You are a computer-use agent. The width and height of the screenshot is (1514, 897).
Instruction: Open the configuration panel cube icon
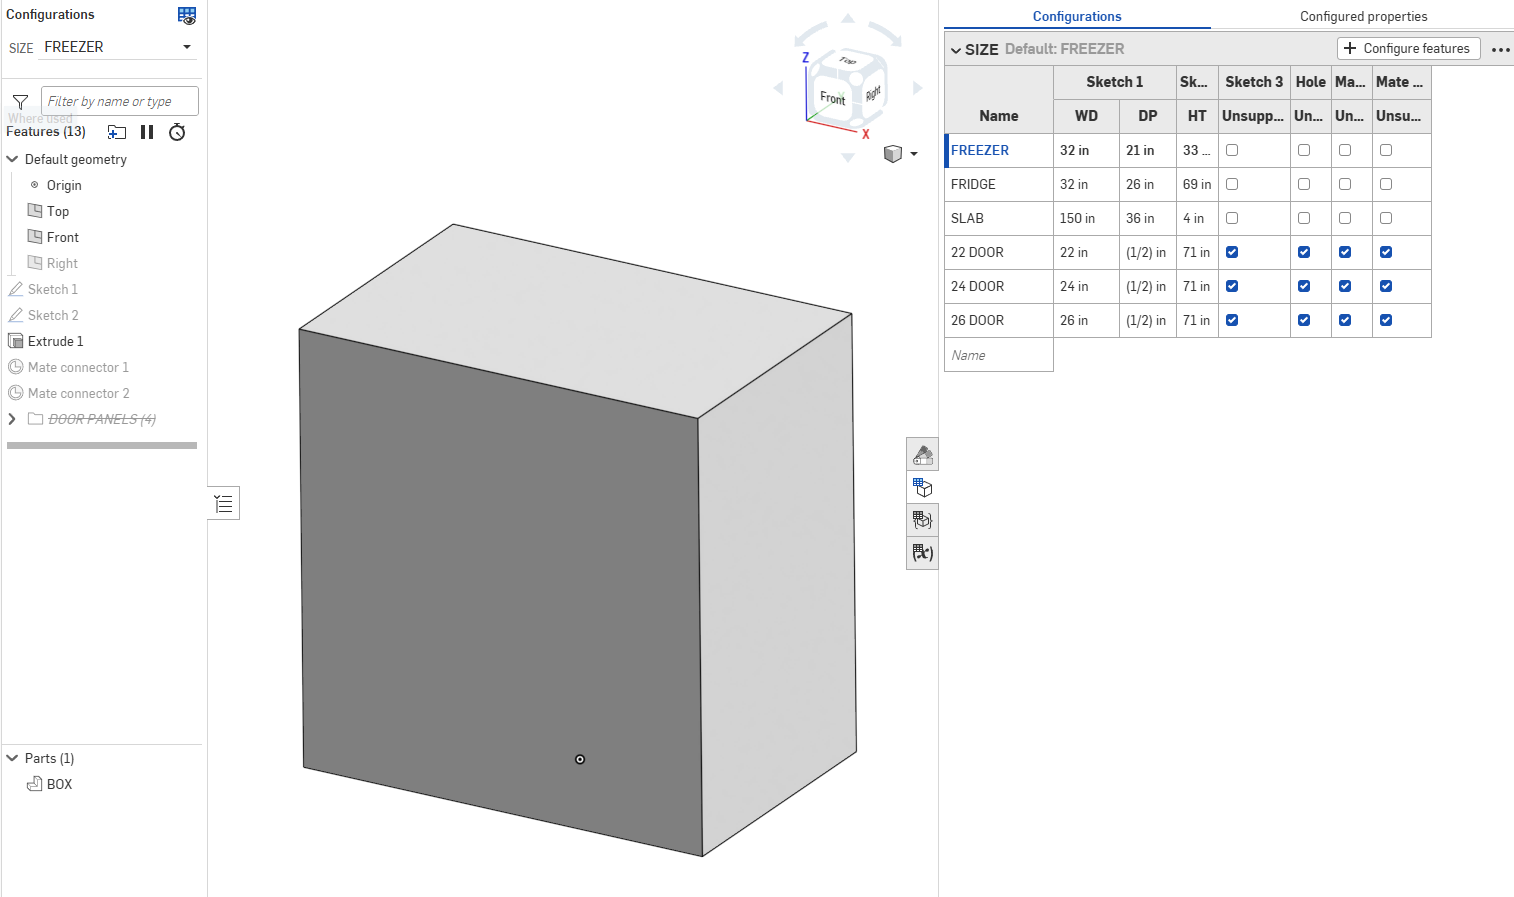pos(922,488)
